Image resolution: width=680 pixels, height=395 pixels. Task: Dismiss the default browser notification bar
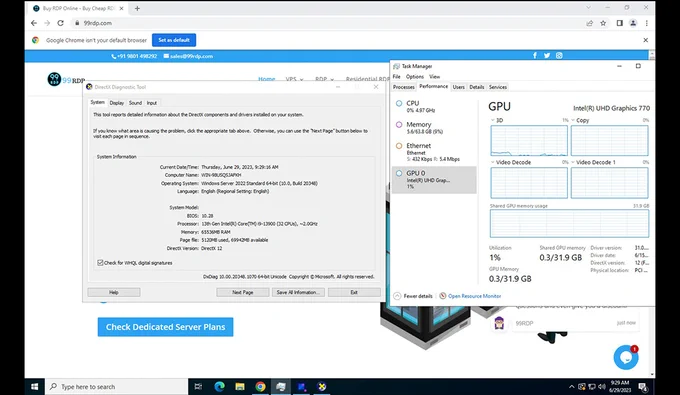pyautogui.click(x=645, y=40)
